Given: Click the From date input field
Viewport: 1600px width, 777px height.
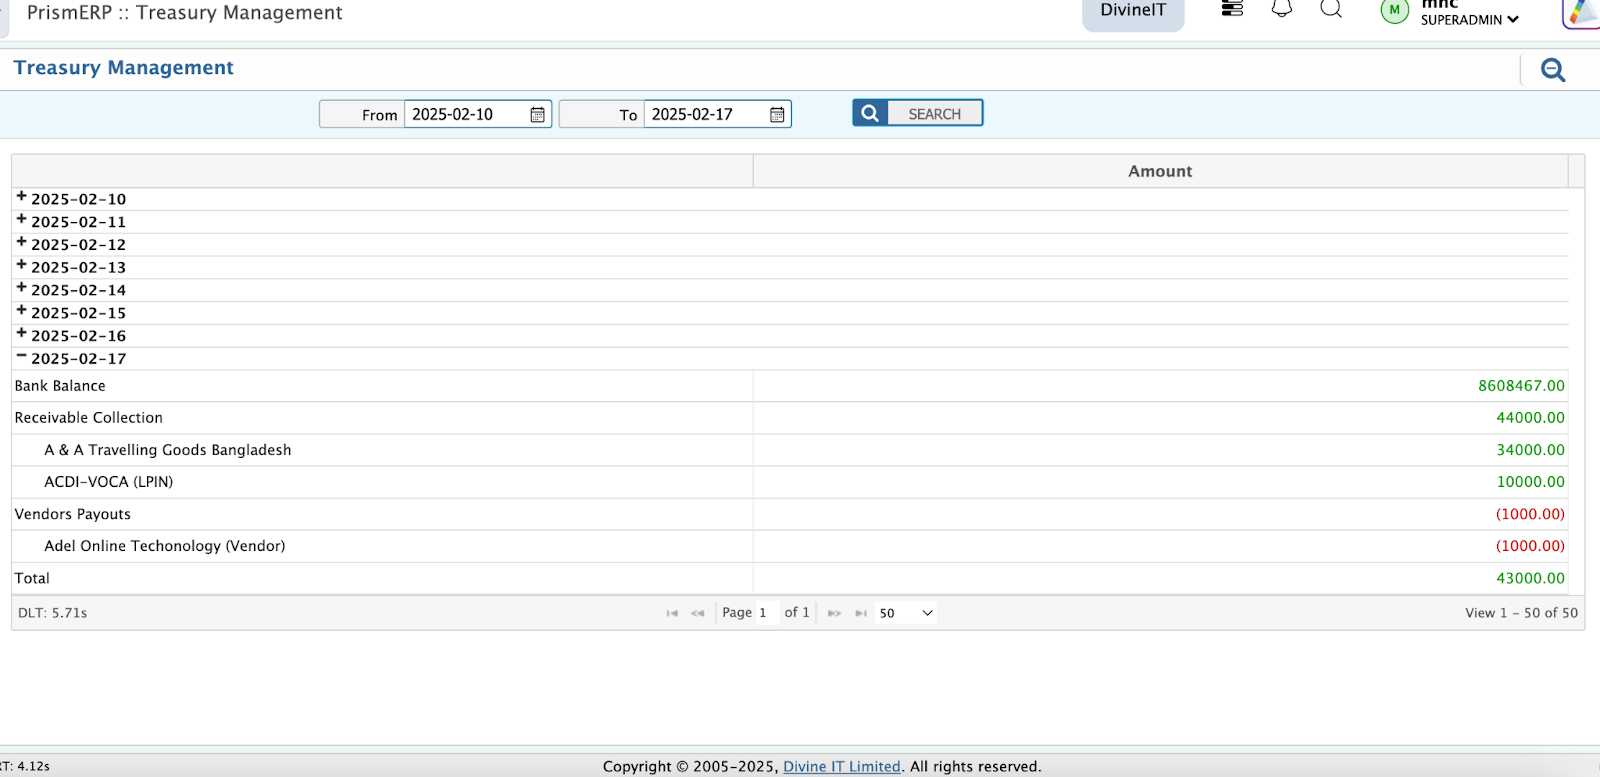Looking at the screenshot, I should [x=465, y=115].
